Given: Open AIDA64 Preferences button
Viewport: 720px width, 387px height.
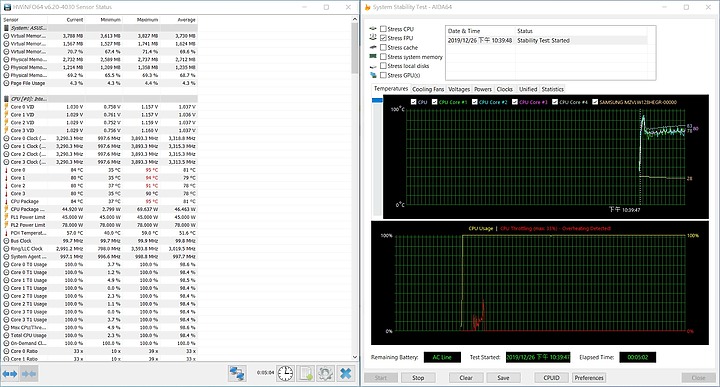Looking at the screenshot, I should pos(589,378).
